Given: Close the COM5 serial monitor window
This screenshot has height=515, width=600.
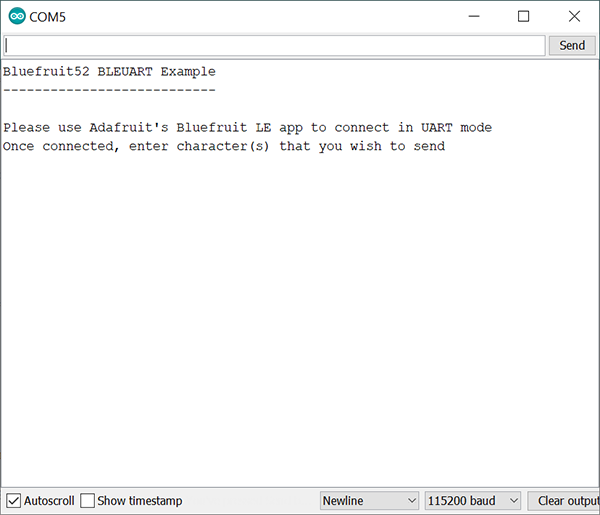Looking at the screenshot, I should click(574, 16).
